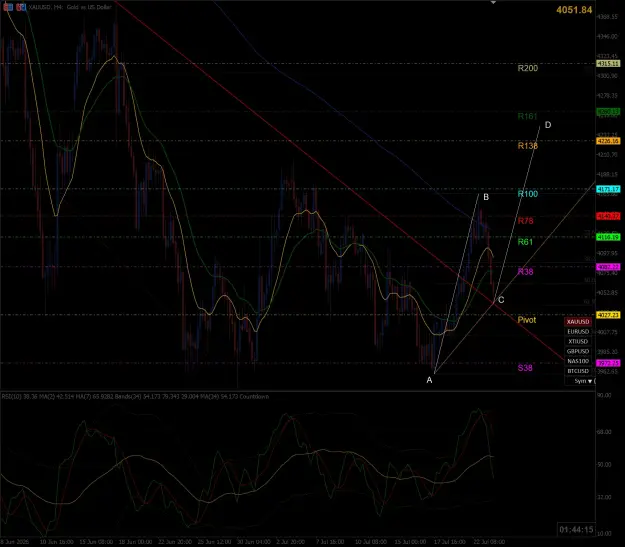Image resolution: width=625 pixels, height=547 pixels.
Task: Click the orange 4226.16 price tag
Action: tap(608, 141)
